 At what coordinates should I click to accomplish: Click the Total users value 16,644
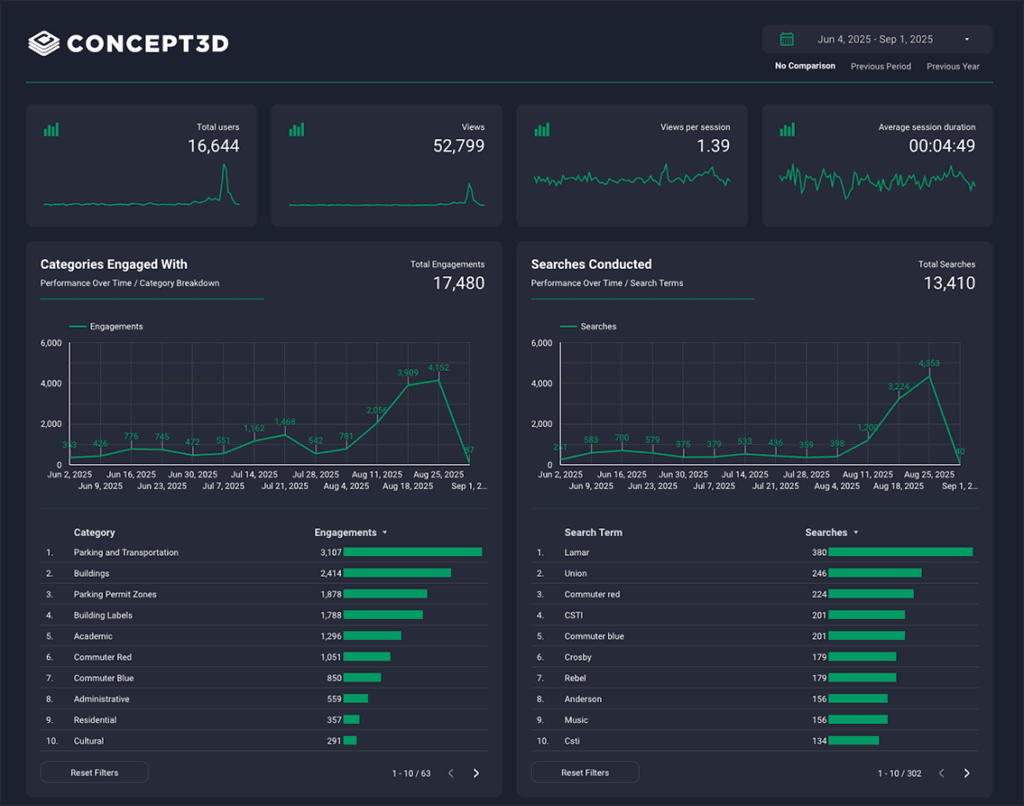214,146
